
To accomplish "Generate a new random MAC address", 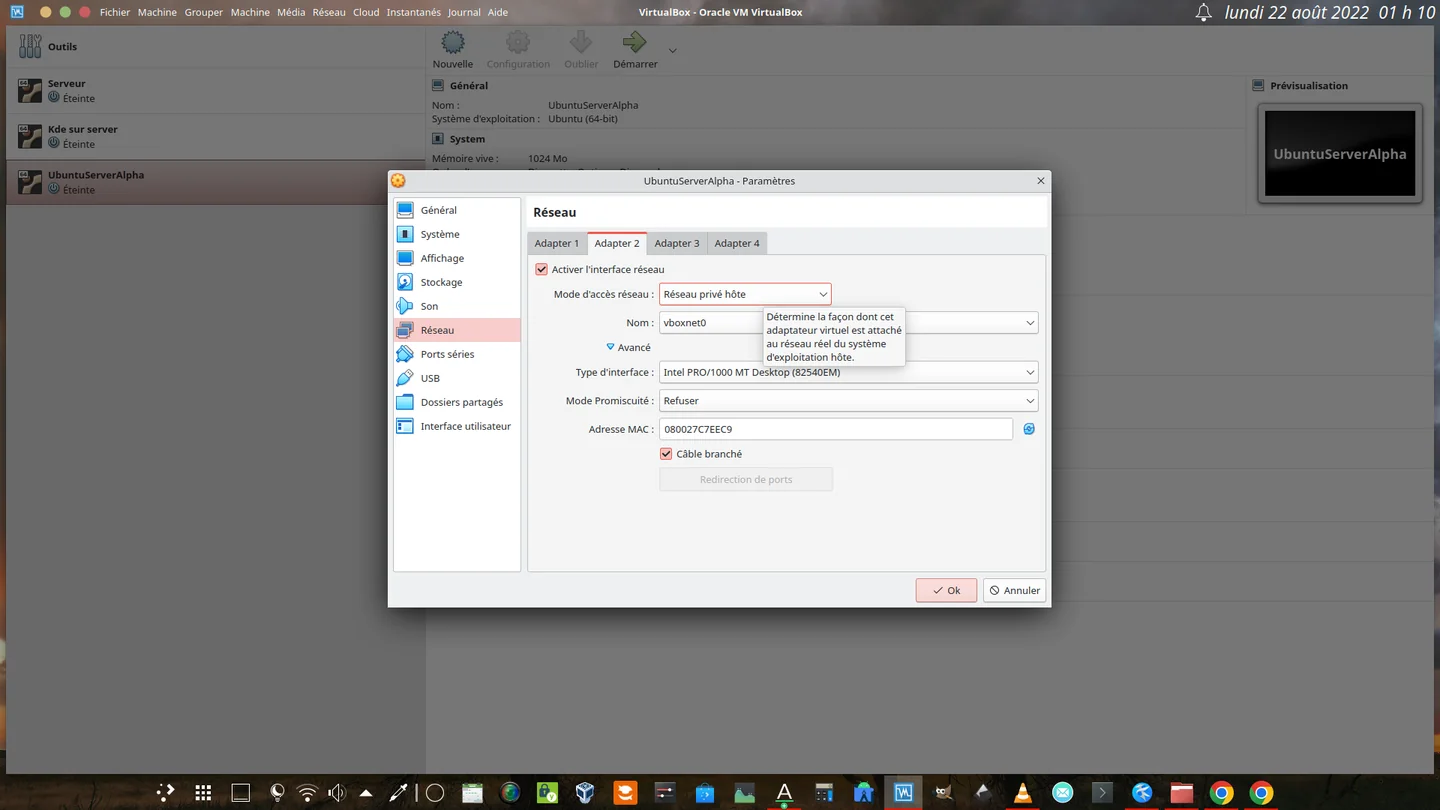I will (1029, 429).
